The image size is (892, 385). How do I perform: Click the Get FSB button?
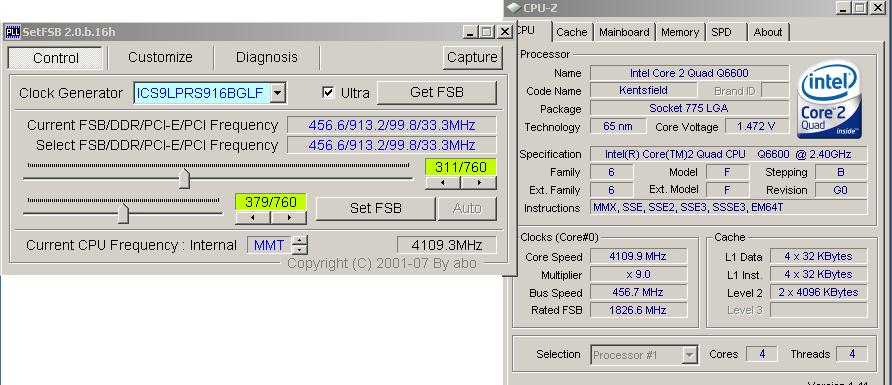[x=437, y=93]
